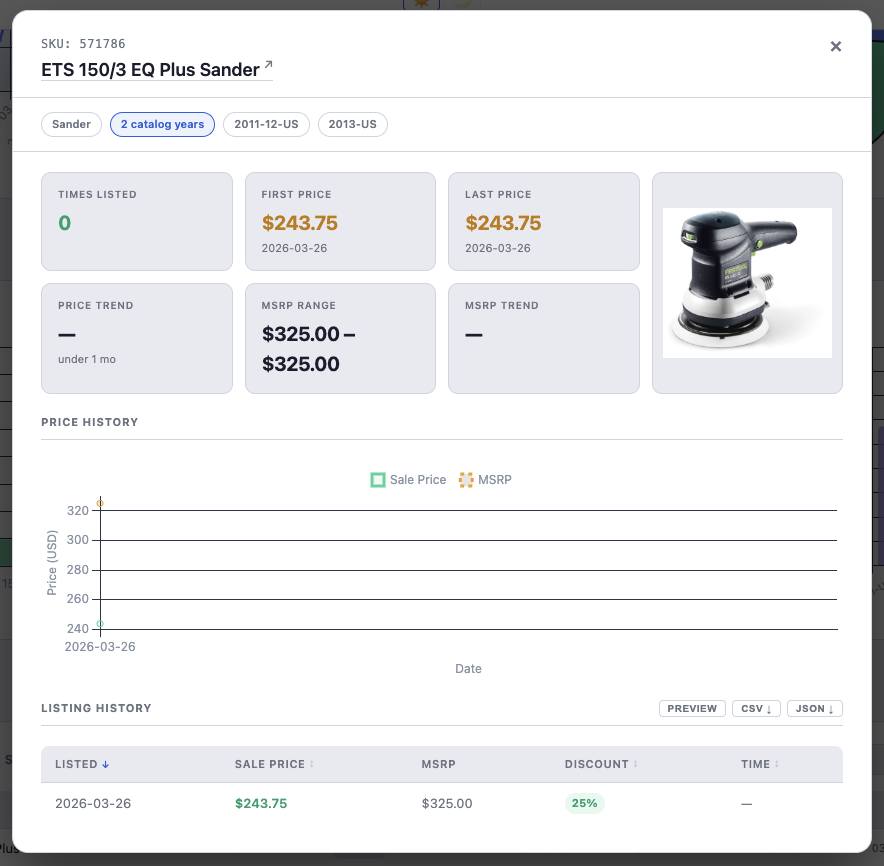Click the MSRP legend marker on the chart
Viewport: 884px width, 866px height.
point(465,480)
